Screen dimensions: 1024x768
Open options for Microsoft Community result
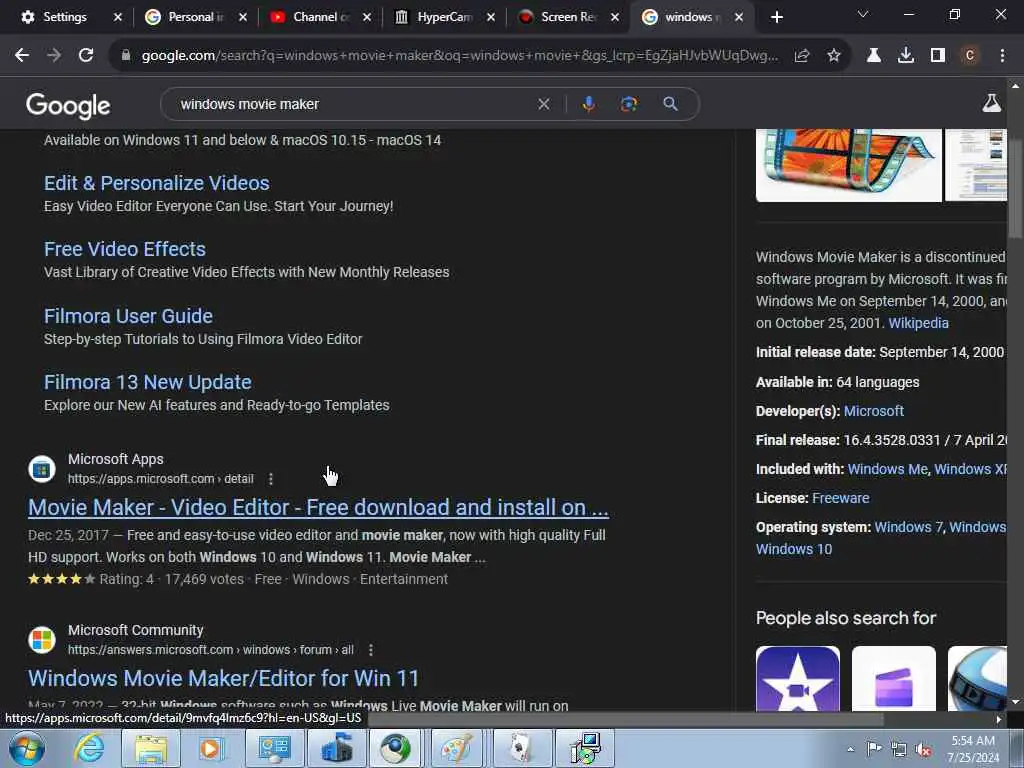(x=371, y=650)
